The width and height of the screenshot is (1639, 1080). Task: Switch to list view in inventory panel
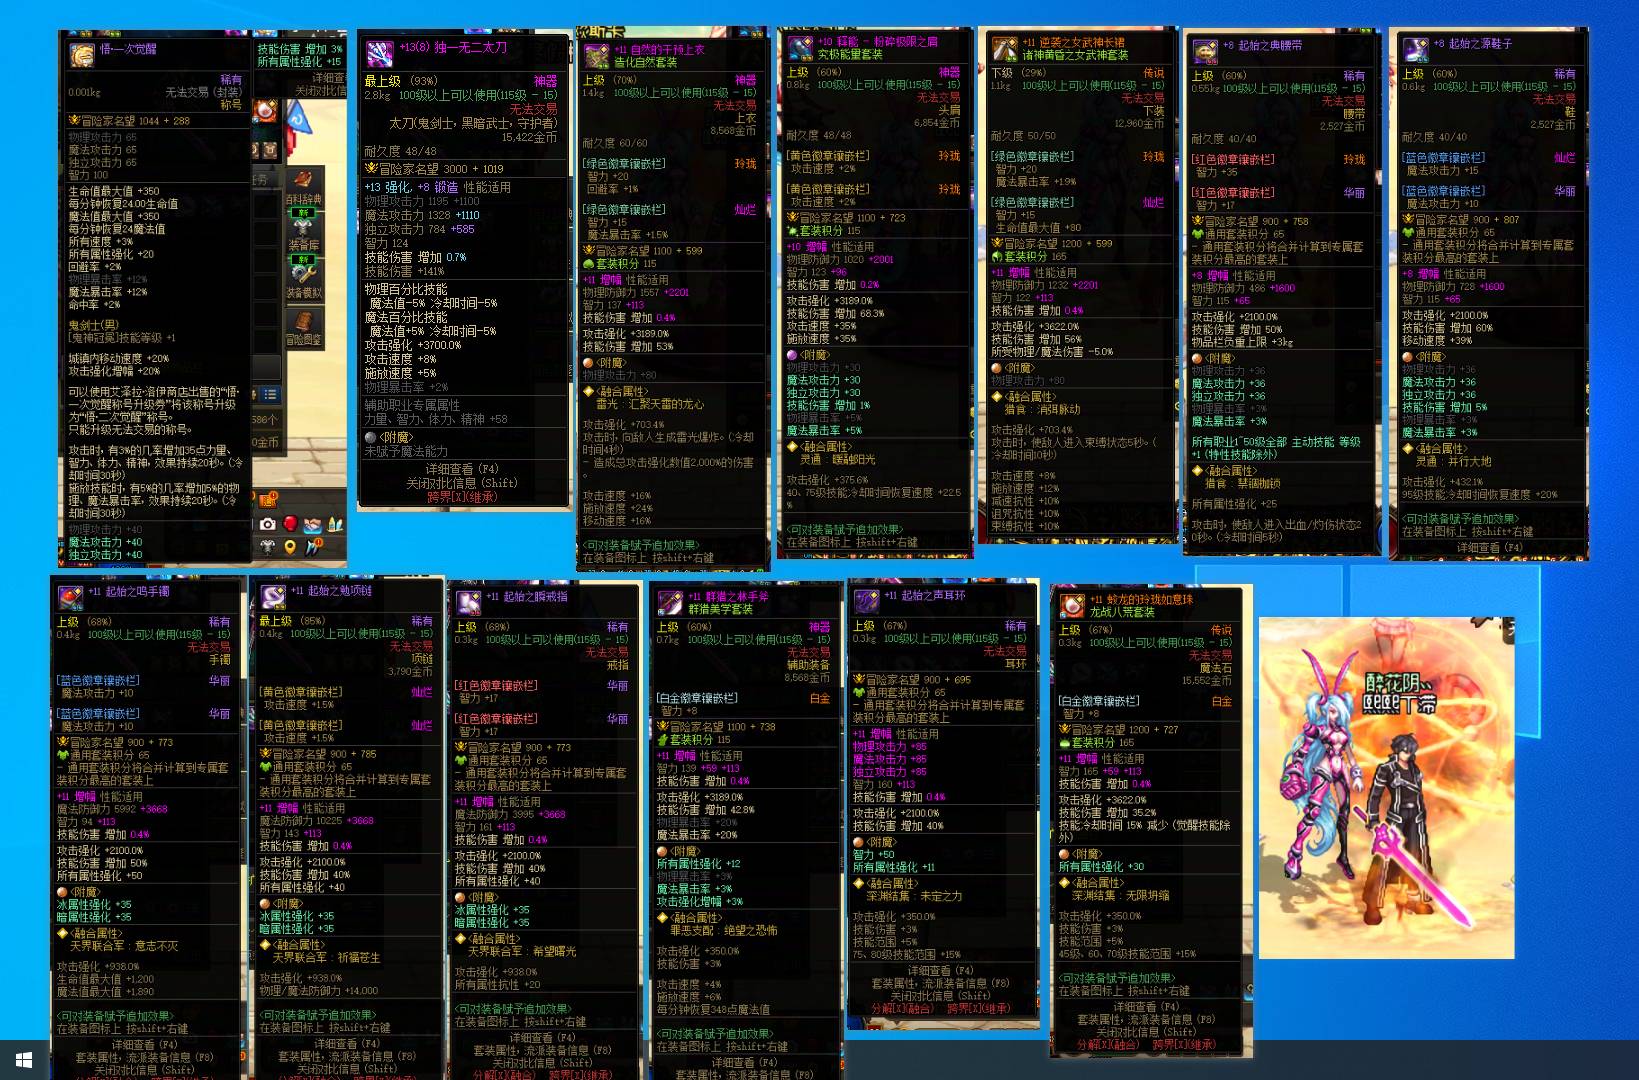(270, 394)
